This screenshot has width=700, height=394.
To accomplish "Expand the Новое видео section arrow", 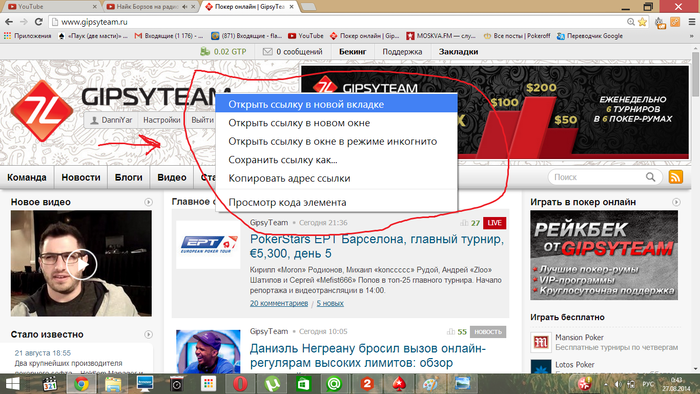I will 148,202.
